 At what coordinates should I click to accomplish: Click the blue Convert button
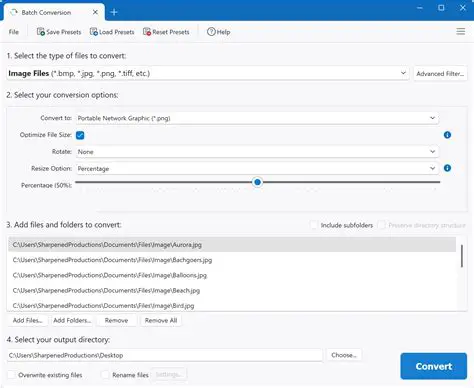434,366
